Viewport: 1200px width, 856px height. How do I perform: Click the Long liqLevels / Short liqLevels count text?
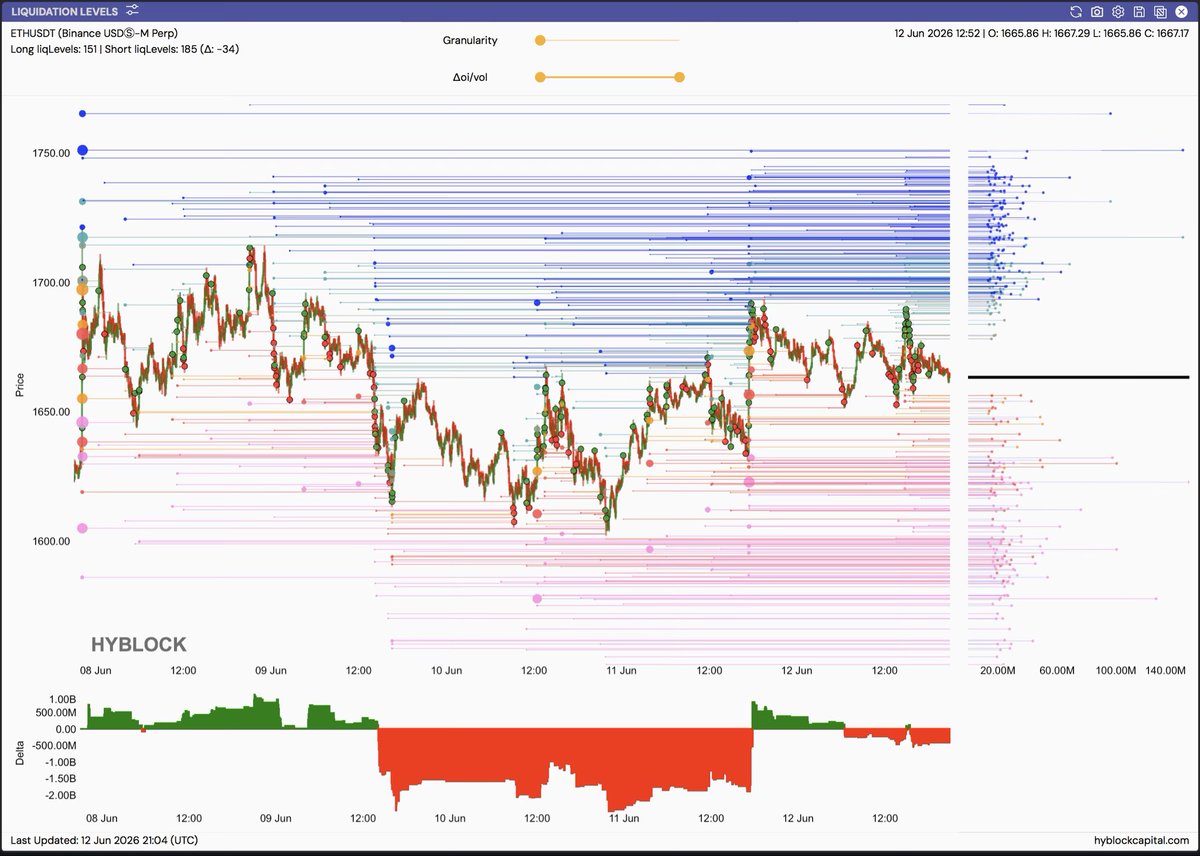tap(125, 49)
